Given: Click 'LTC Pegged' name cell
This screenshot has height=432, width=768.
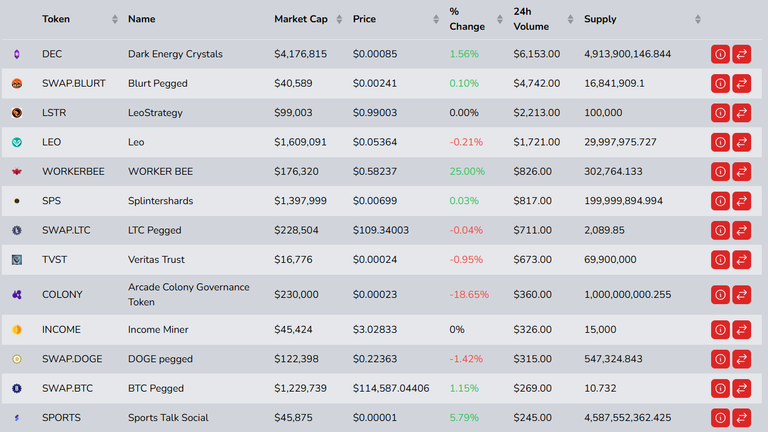Looking at the screenshot, I should pos(154,230).
